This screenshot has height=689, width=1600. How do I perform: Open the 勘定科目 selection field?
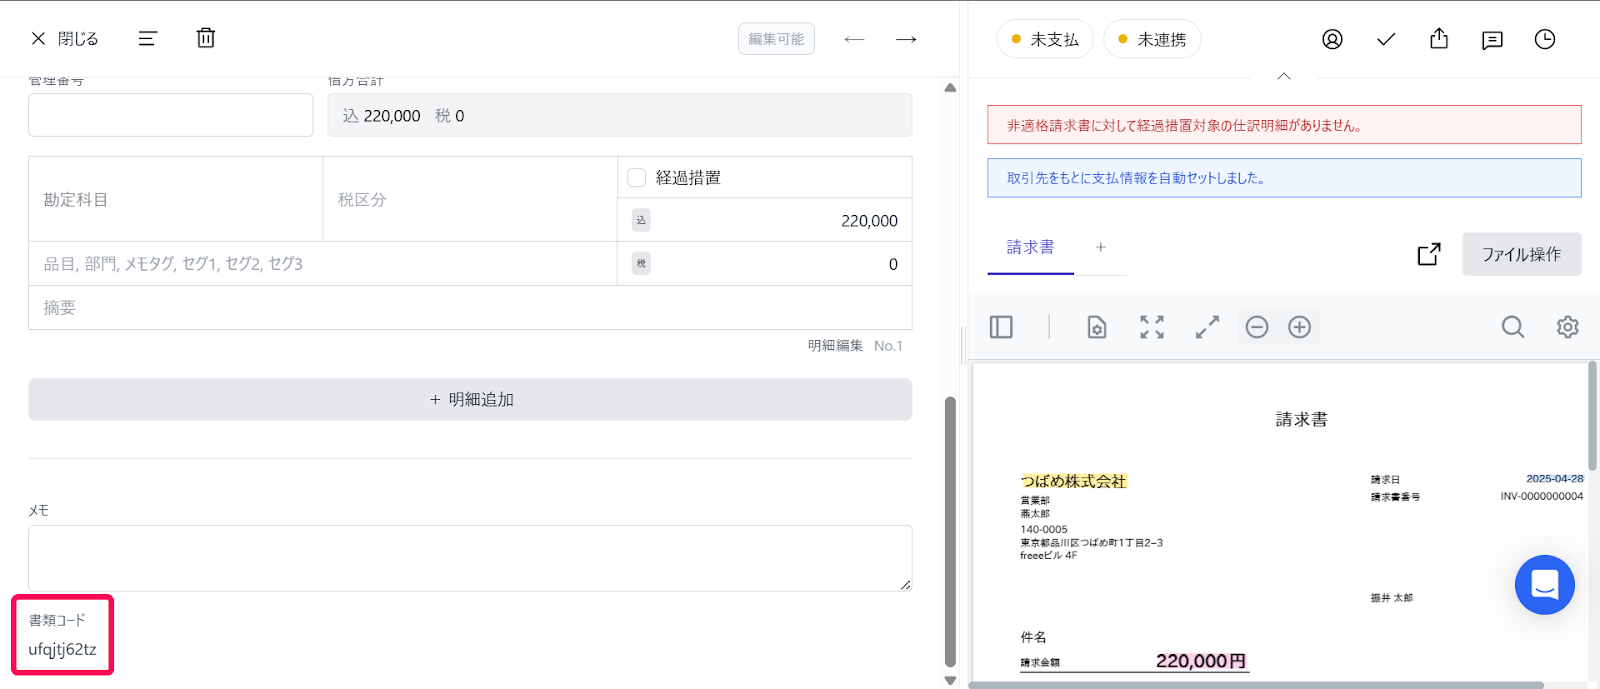pyautogui.click(x=175, y=200)
